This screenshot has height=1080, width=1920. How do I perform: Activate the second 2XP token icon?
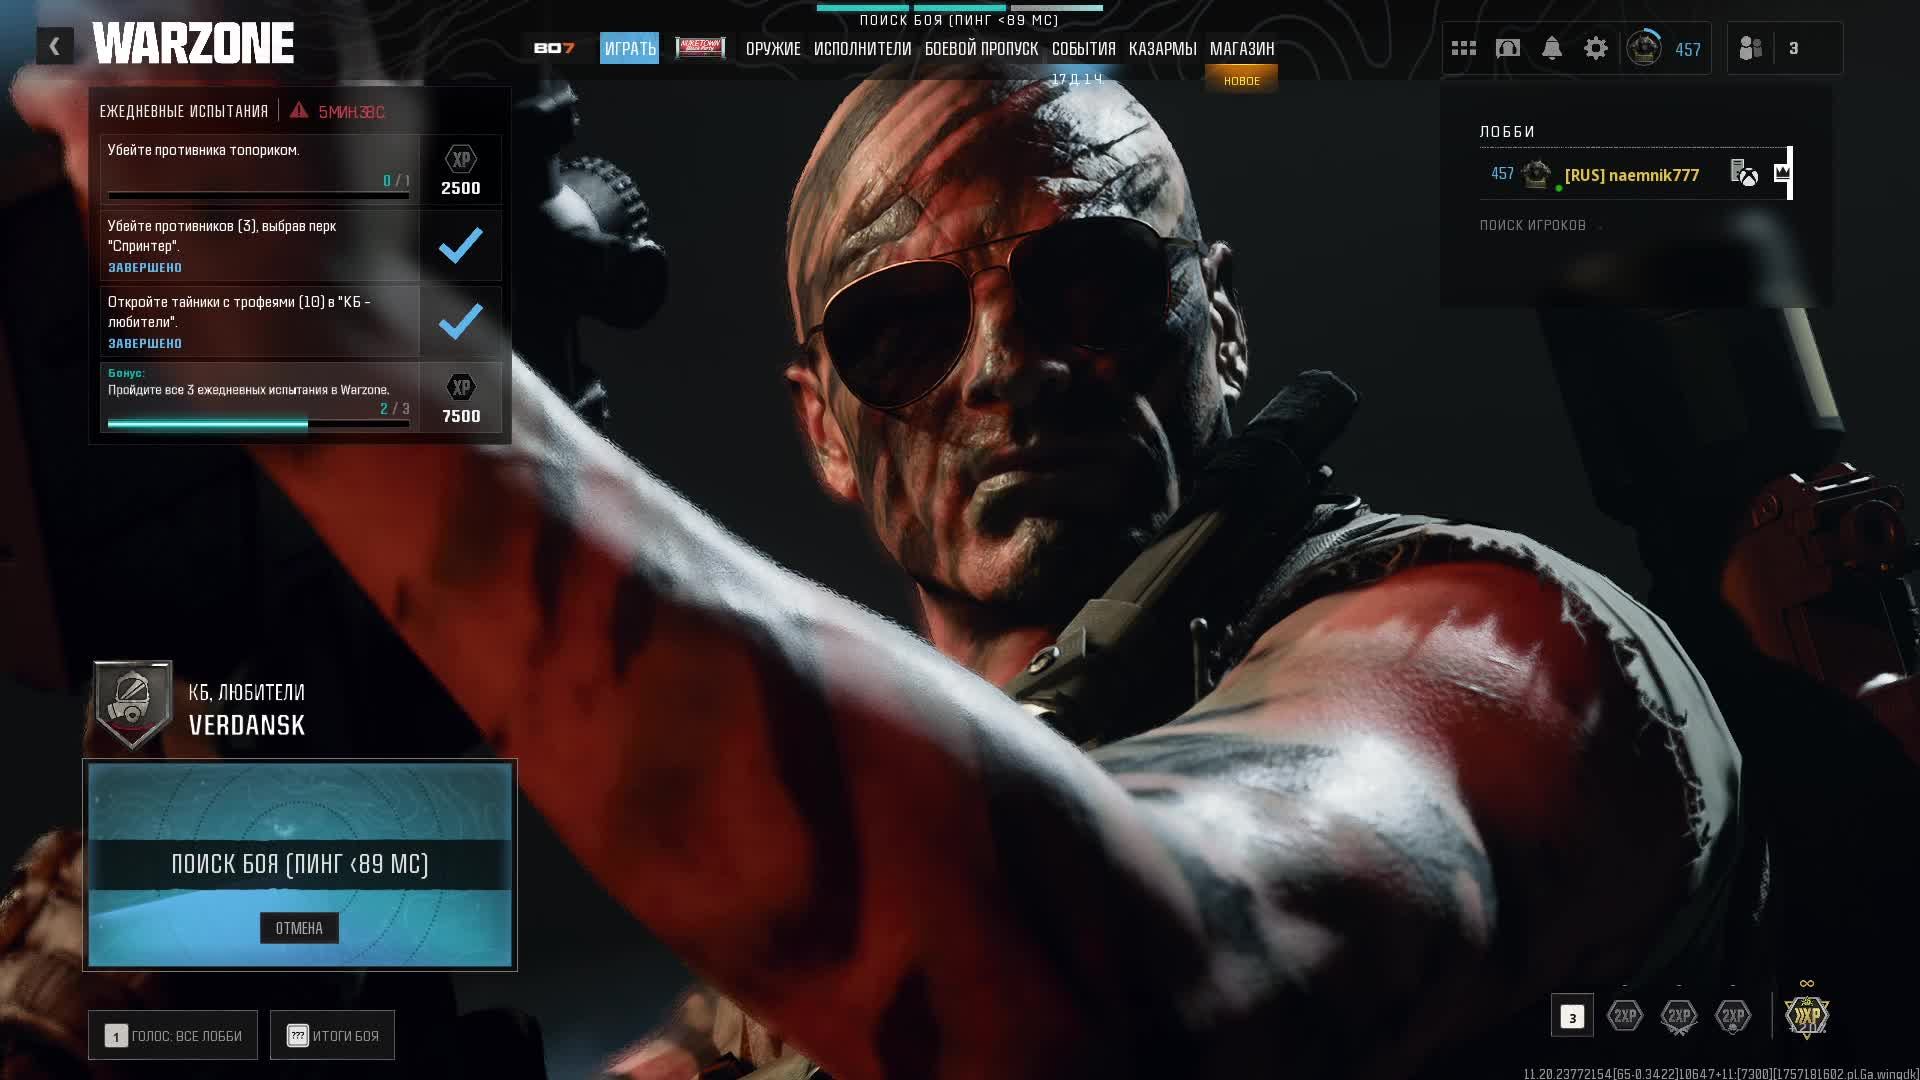tap(1679, 1016)
